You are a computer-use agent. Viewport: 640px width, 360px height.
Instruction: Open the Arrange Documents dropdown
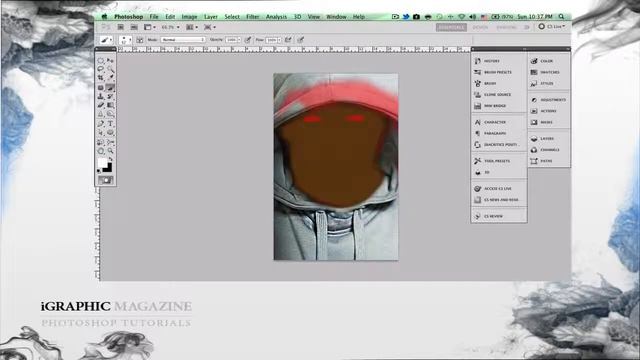(192, 27)
